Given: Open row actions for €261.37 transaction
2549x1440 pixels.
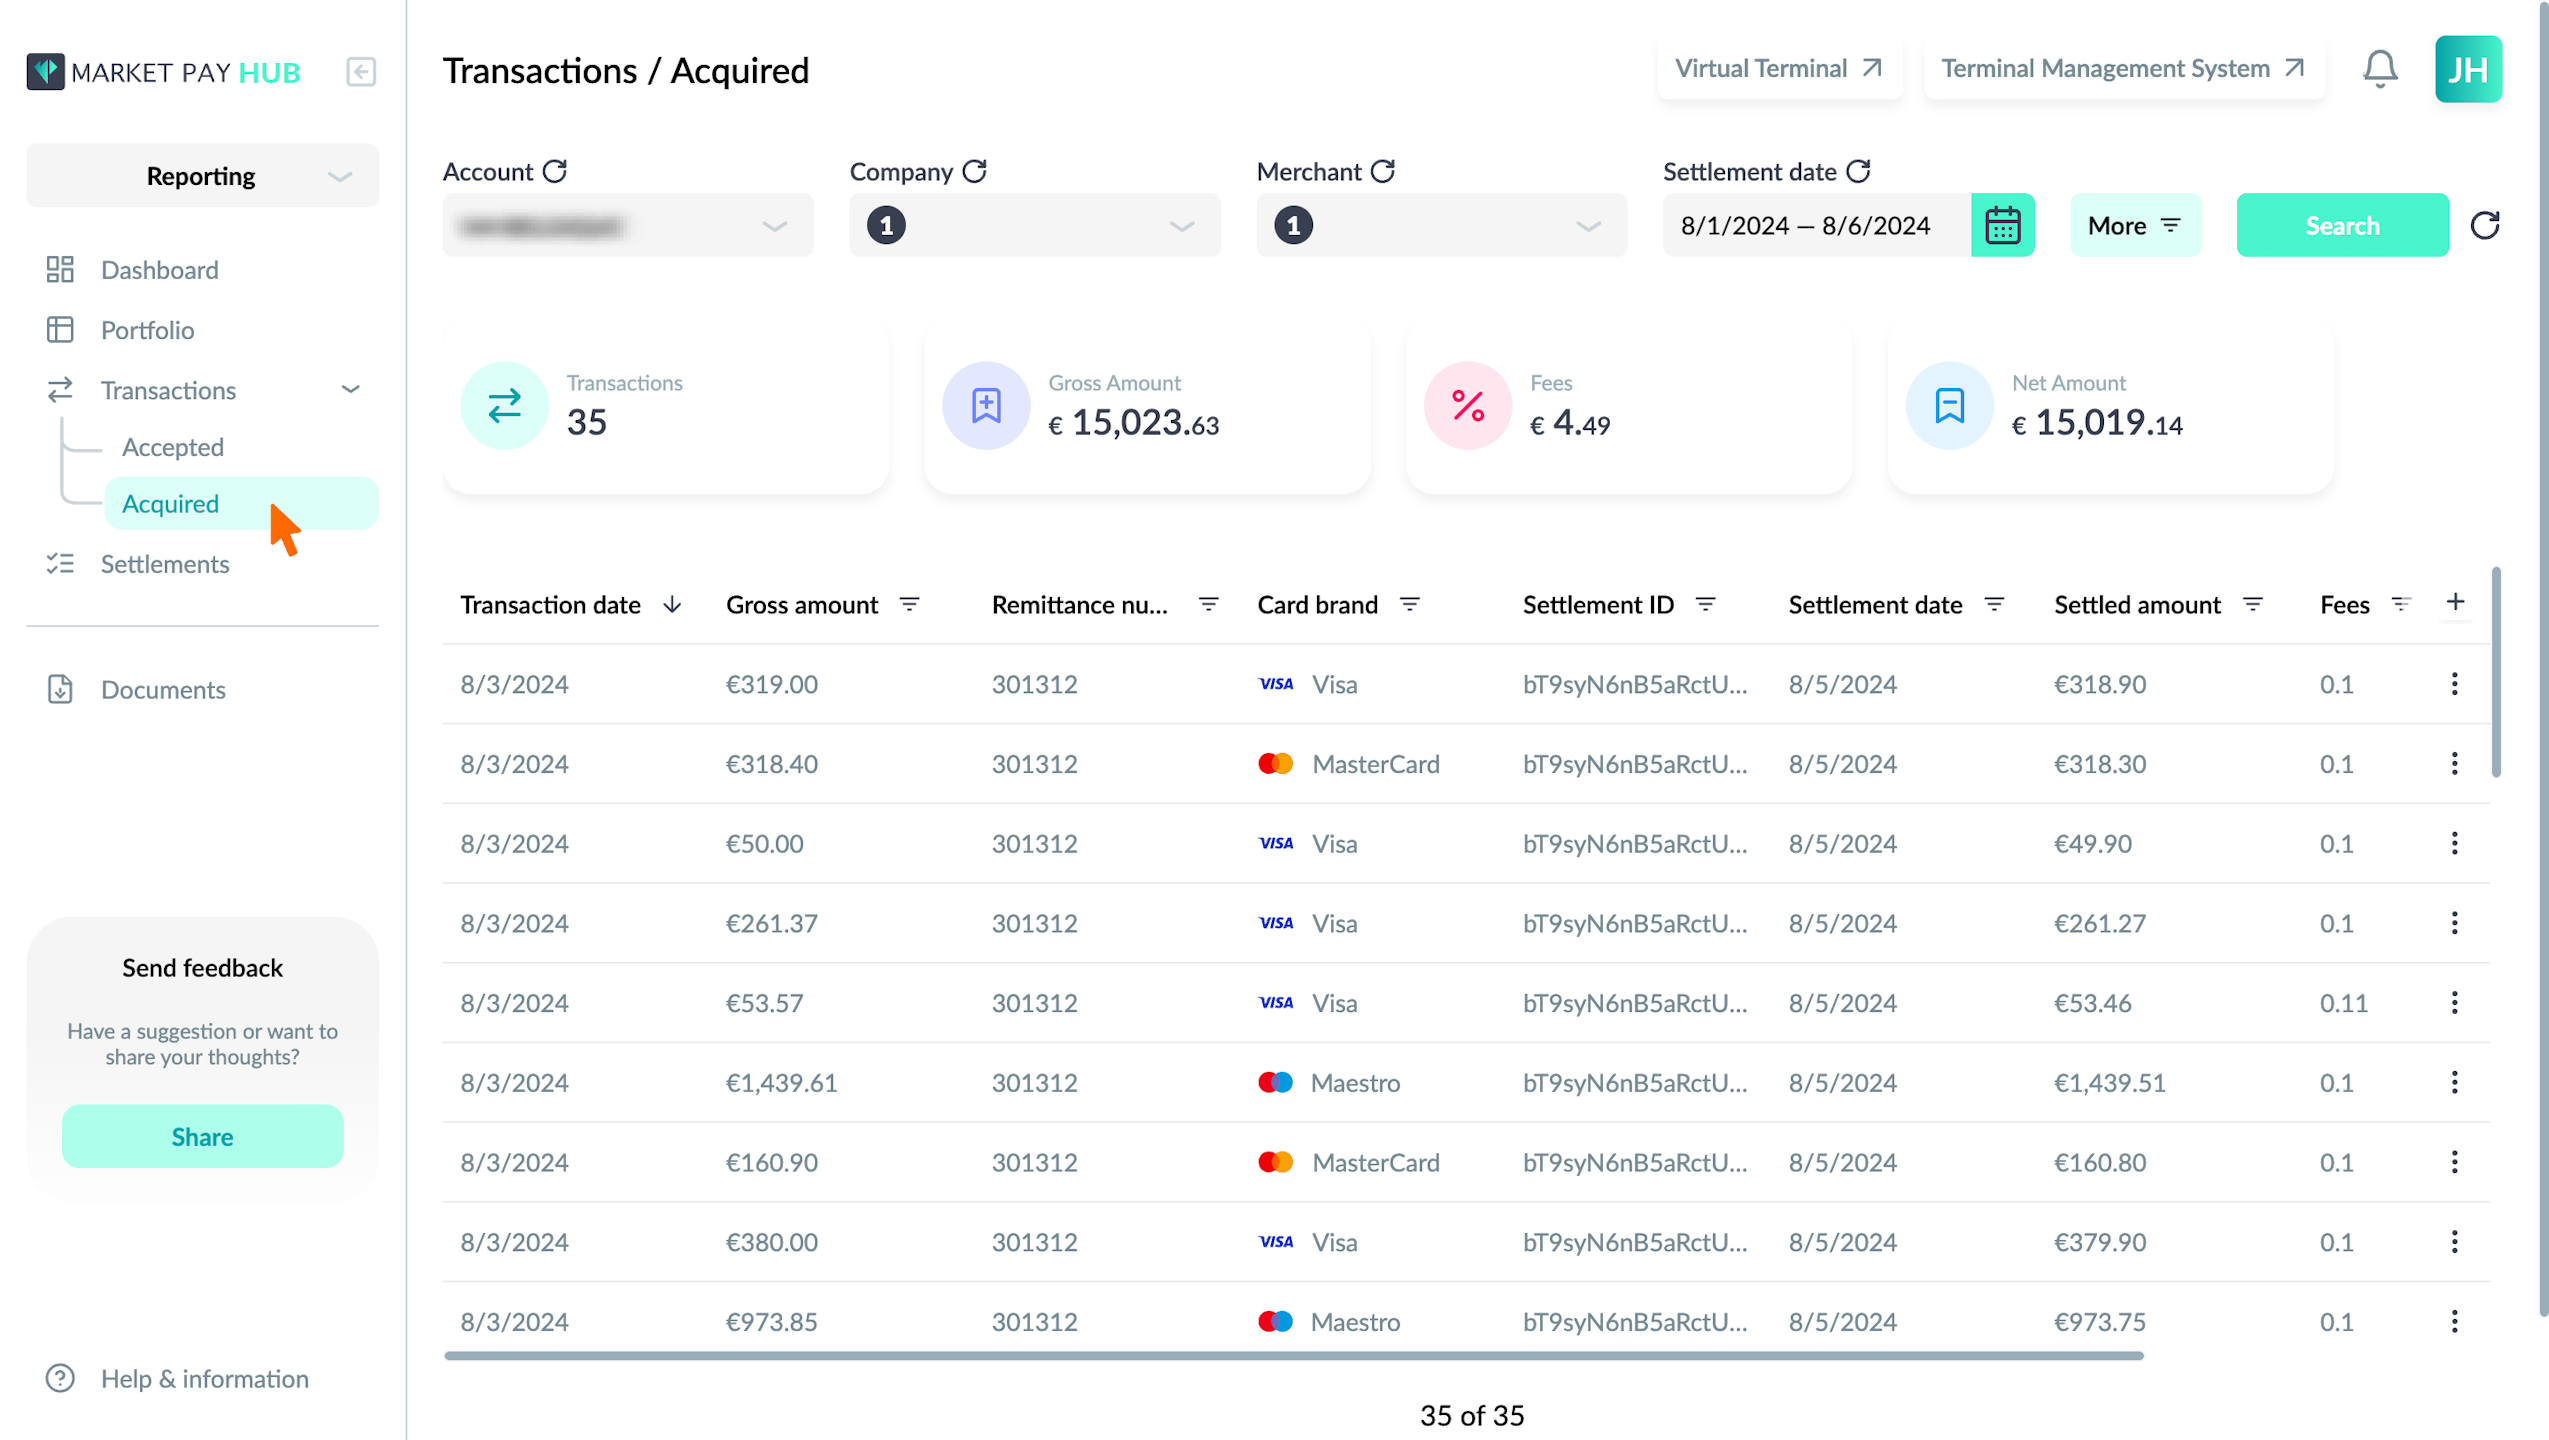Looking at the screenshot, I should (2454, 923).
